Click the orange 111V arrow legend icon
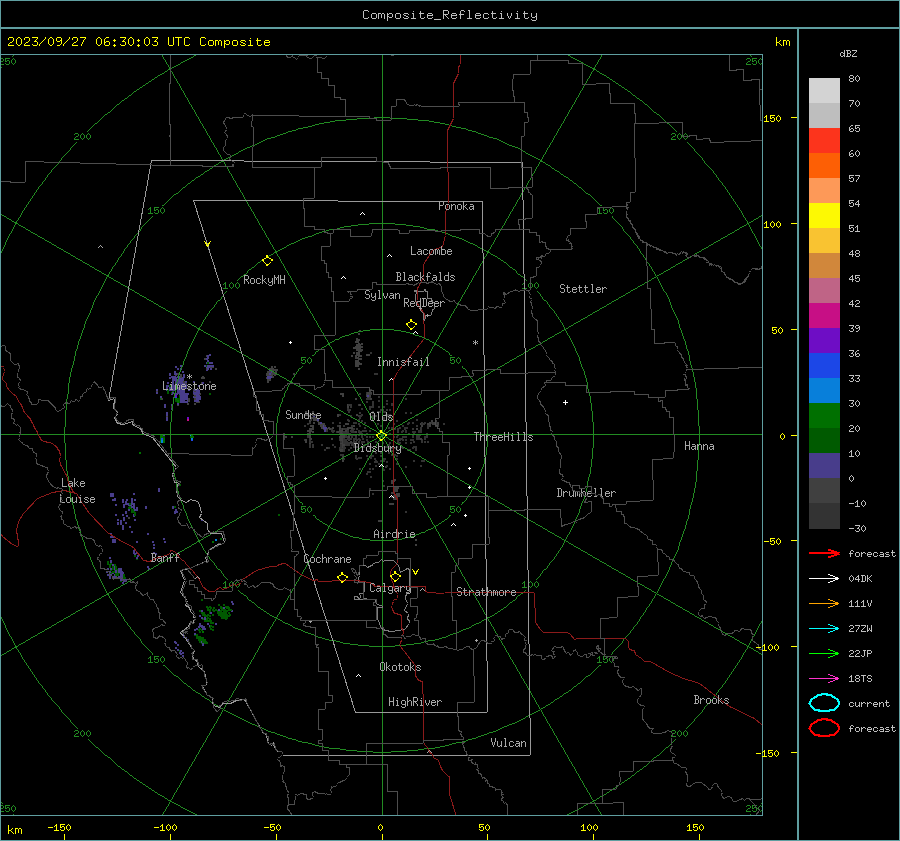The image size is (900, 841). pyautogui.click(x=824, y=603)
